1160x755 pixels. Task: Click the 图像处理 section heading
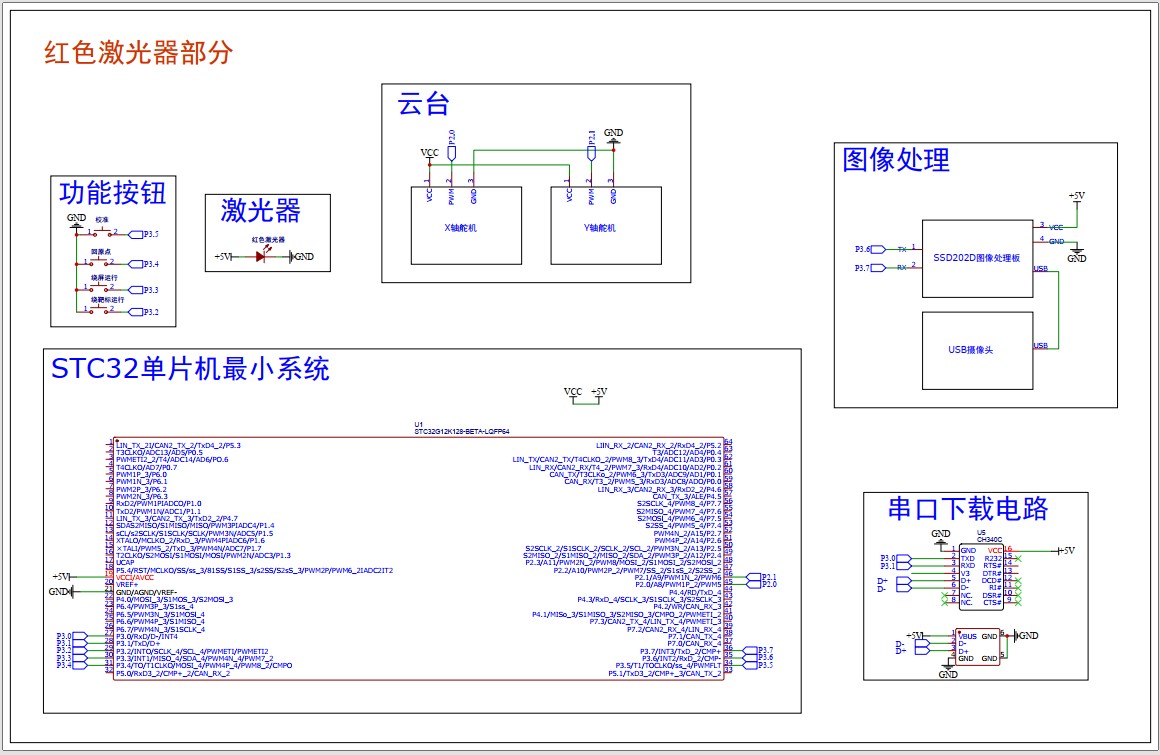pyautogui.click(x=896, y=160)
